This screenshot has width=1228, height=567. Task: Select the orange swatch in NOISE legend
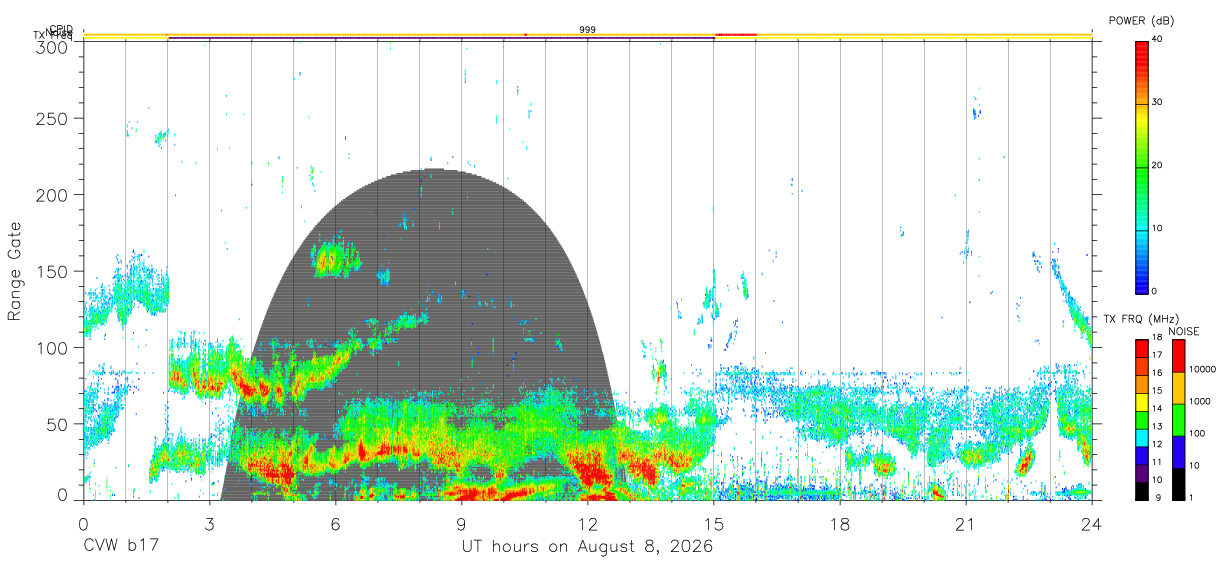click(1178, 388)
